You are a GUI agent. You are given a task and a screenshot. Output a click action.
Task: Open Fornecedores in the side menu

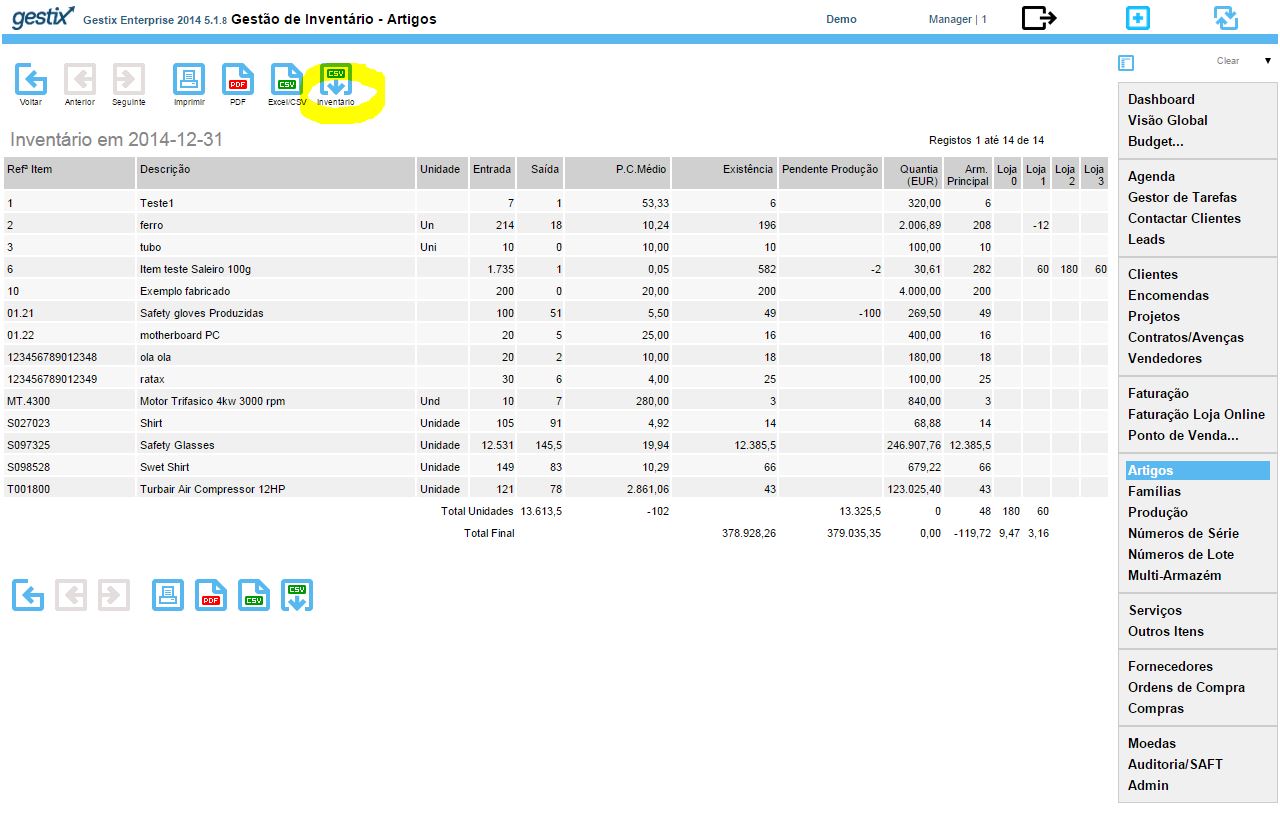point(1170,666)
